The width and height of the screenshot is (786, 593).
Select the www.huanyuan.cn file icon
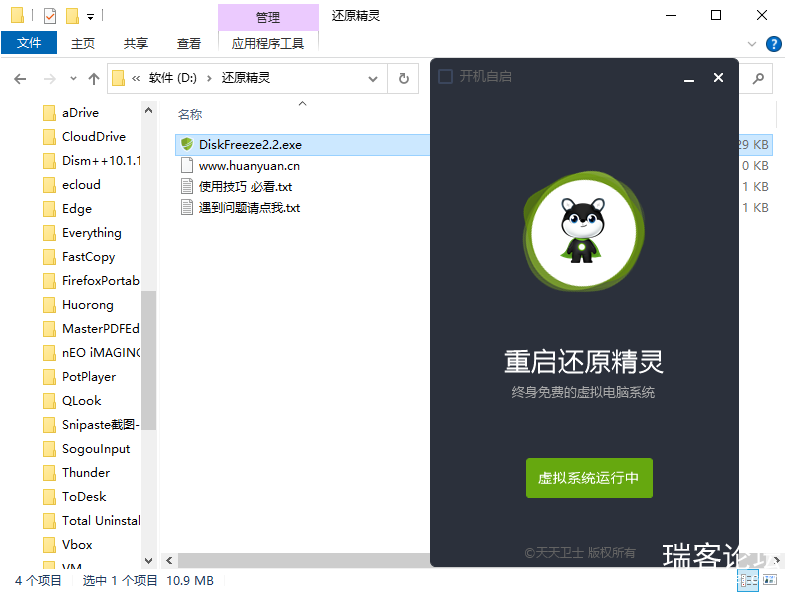coord(187,165)
